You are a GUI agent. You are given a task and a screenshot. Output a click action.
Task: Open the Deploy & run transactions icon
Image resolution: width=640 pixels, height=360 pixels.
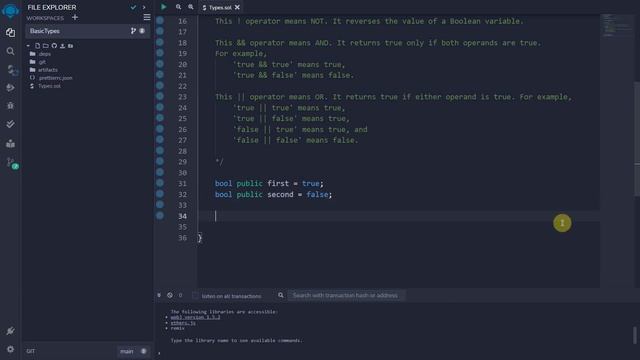(10, 87)
